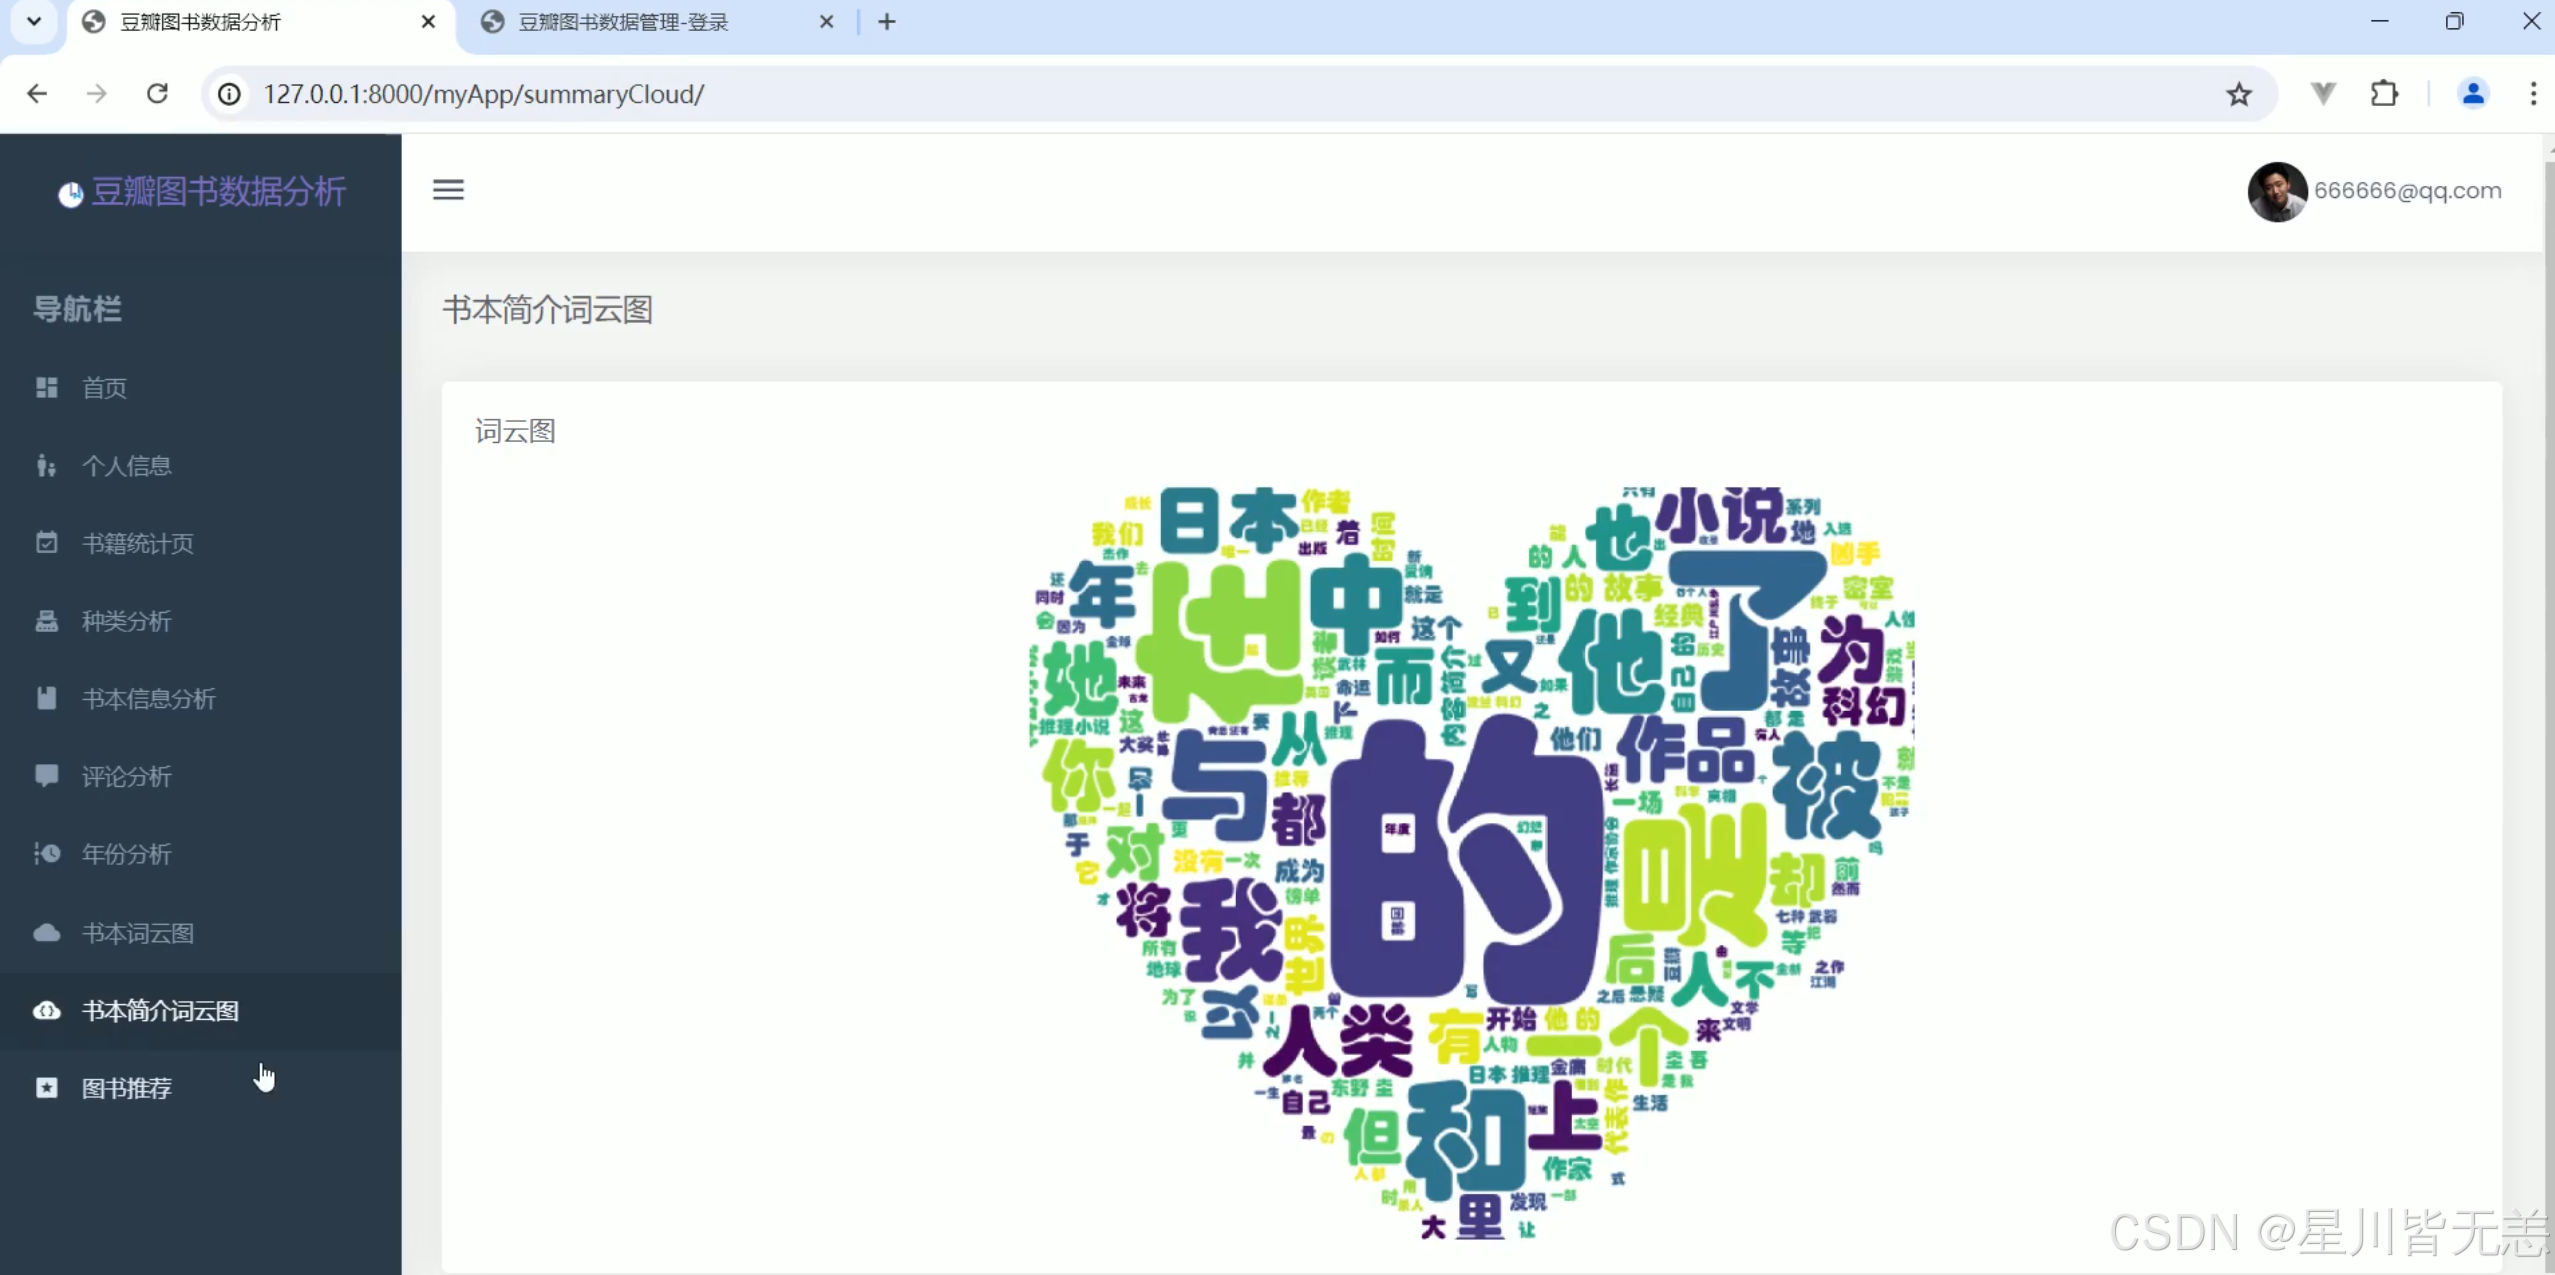Click the 年份分析 clock icon
The image size is (2555, 1275).
click(x=47, y=854)
